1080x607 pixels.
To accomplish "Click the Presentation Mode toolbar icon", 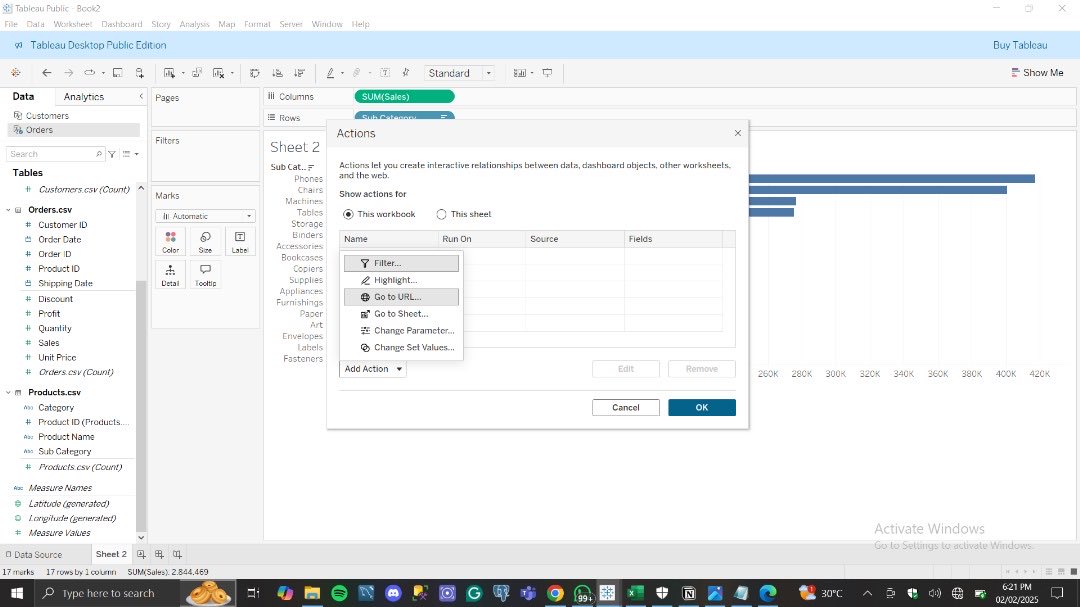I will 548,72.
